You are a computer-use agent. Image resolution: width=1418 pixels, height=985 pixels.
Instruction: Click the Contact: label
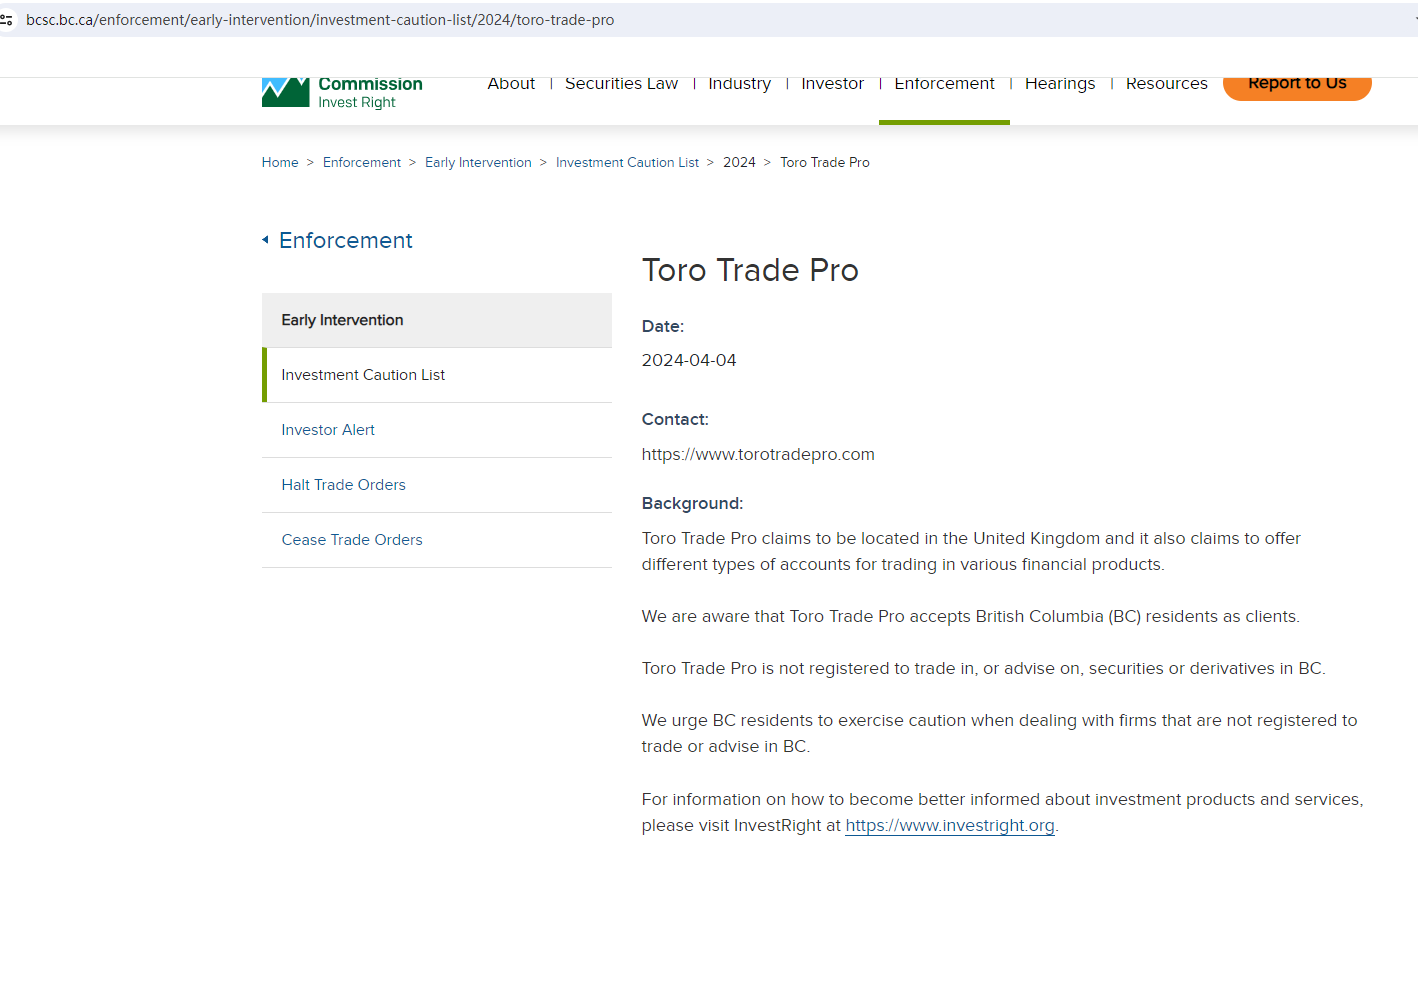tap(675, 419)
